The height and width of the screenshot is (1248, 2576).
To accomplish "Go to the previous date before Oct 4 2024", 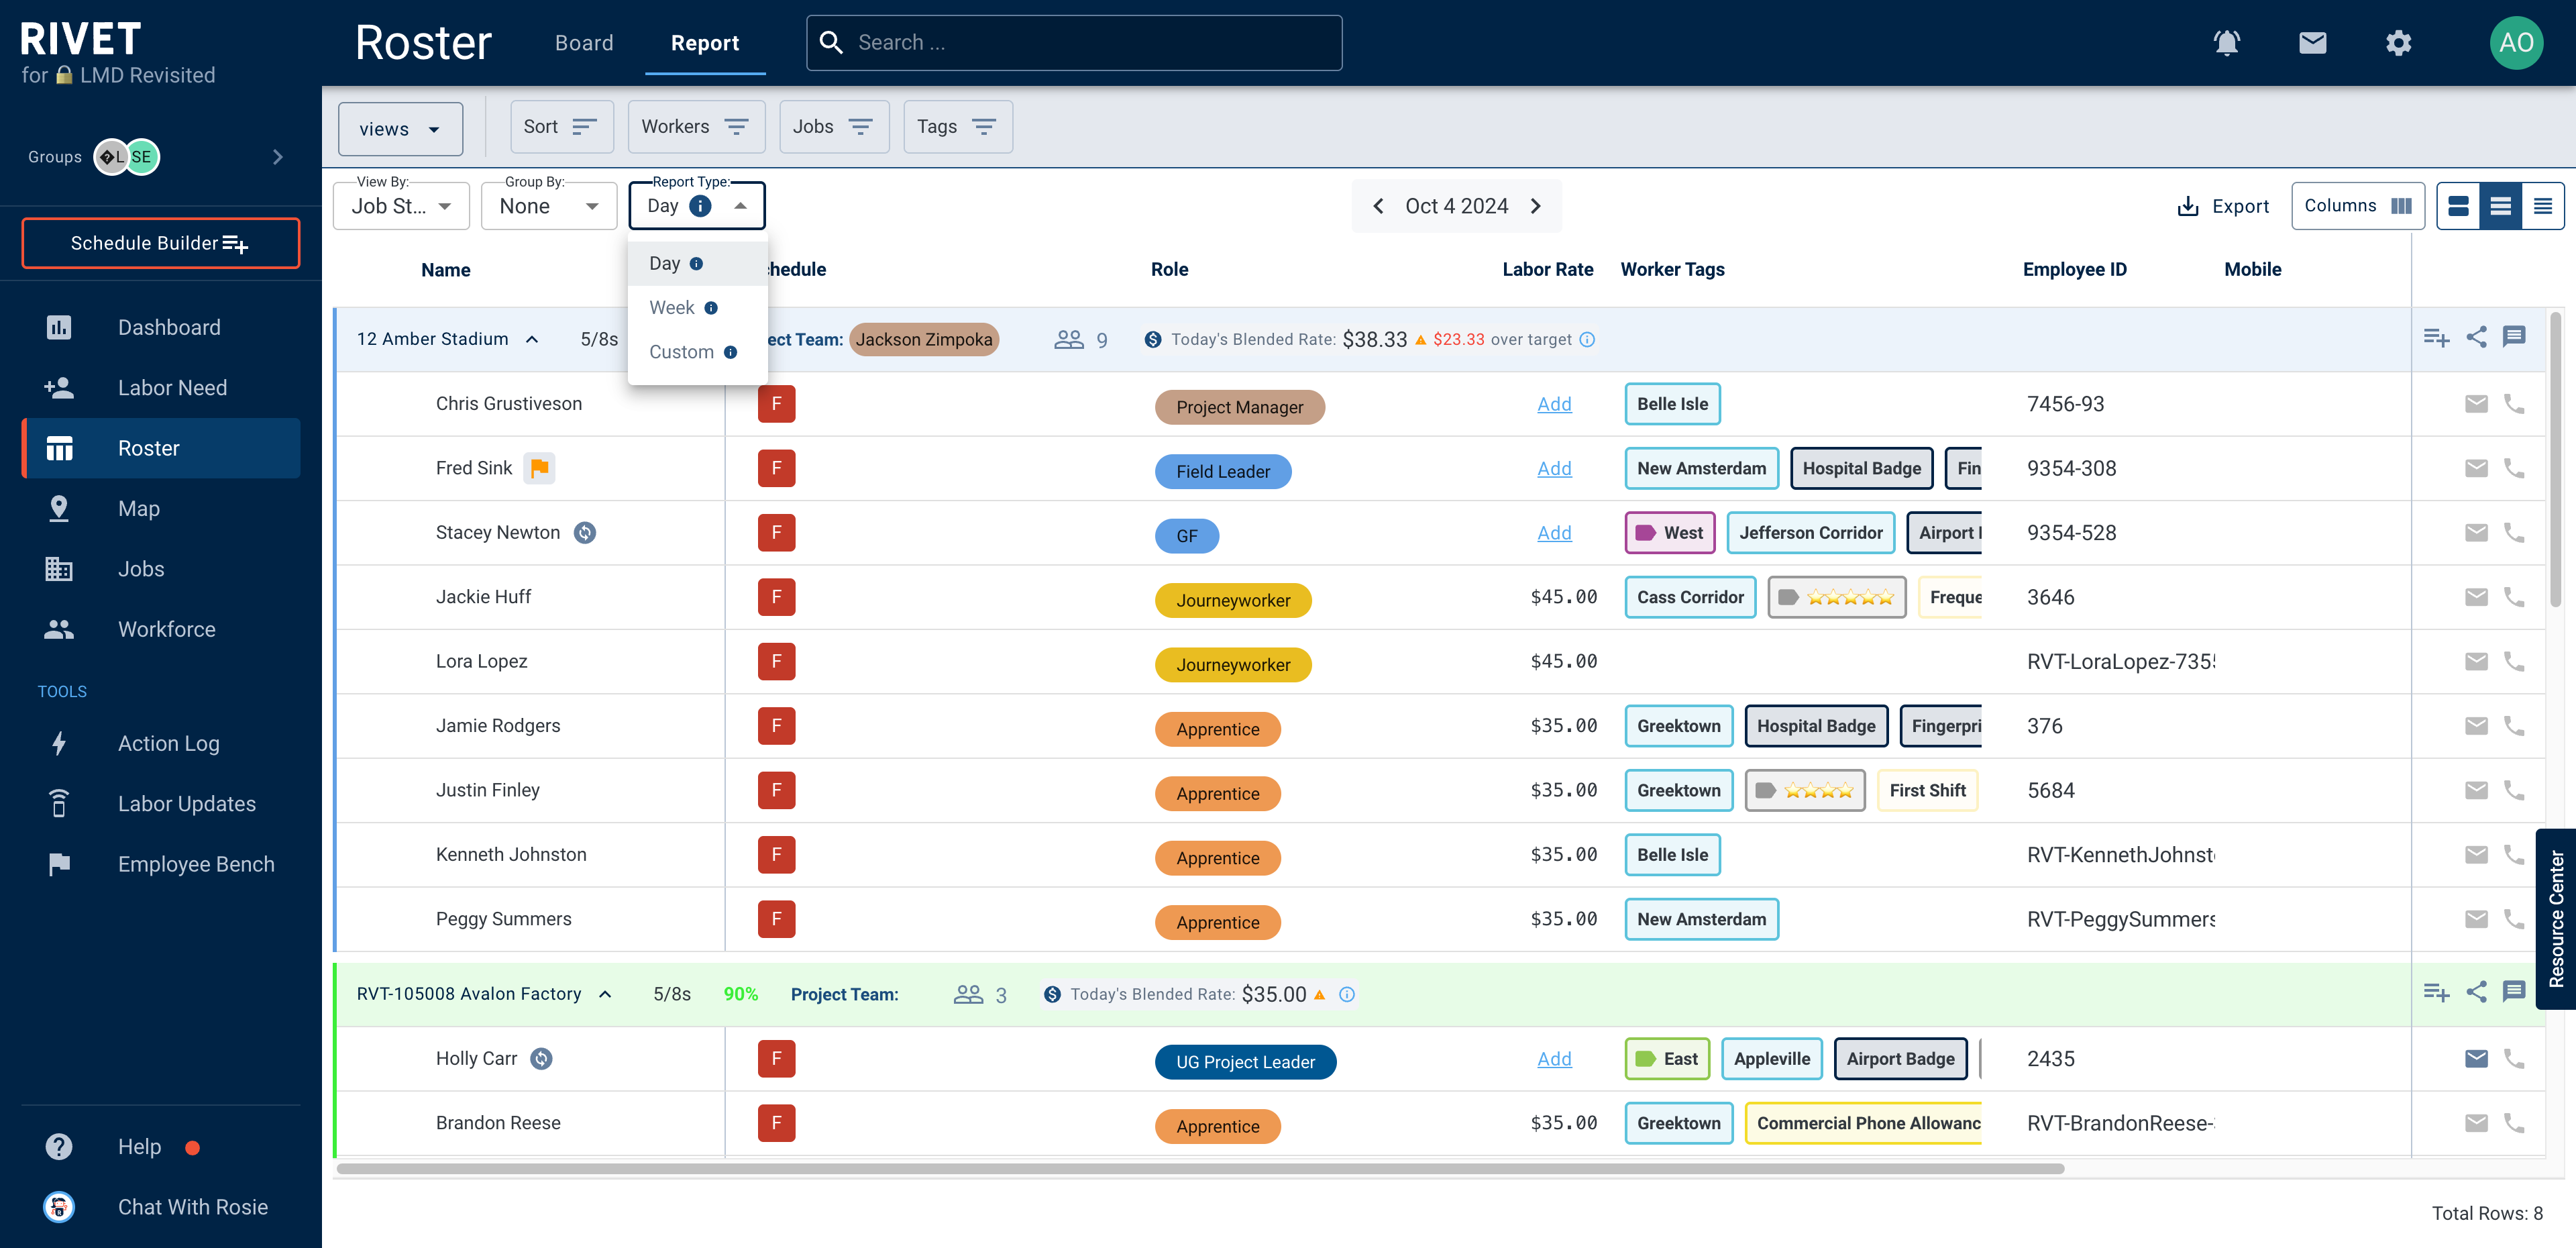I will [x=1378, y=206].
